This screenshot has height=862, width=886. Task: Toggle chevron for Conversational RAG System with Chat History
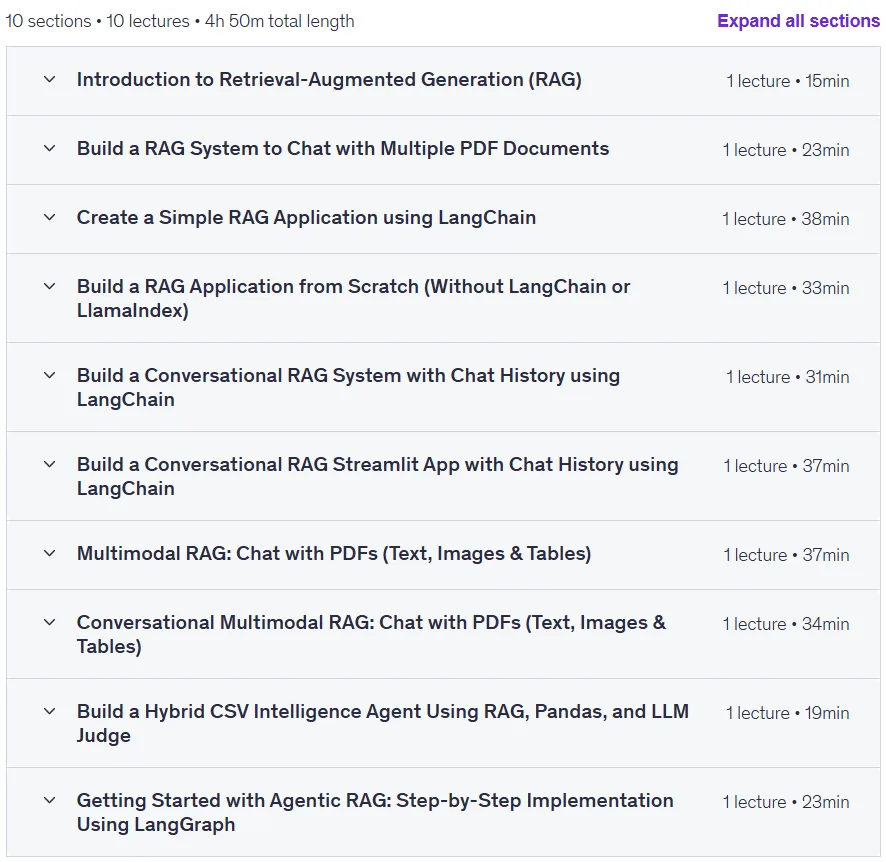[50, 376]
